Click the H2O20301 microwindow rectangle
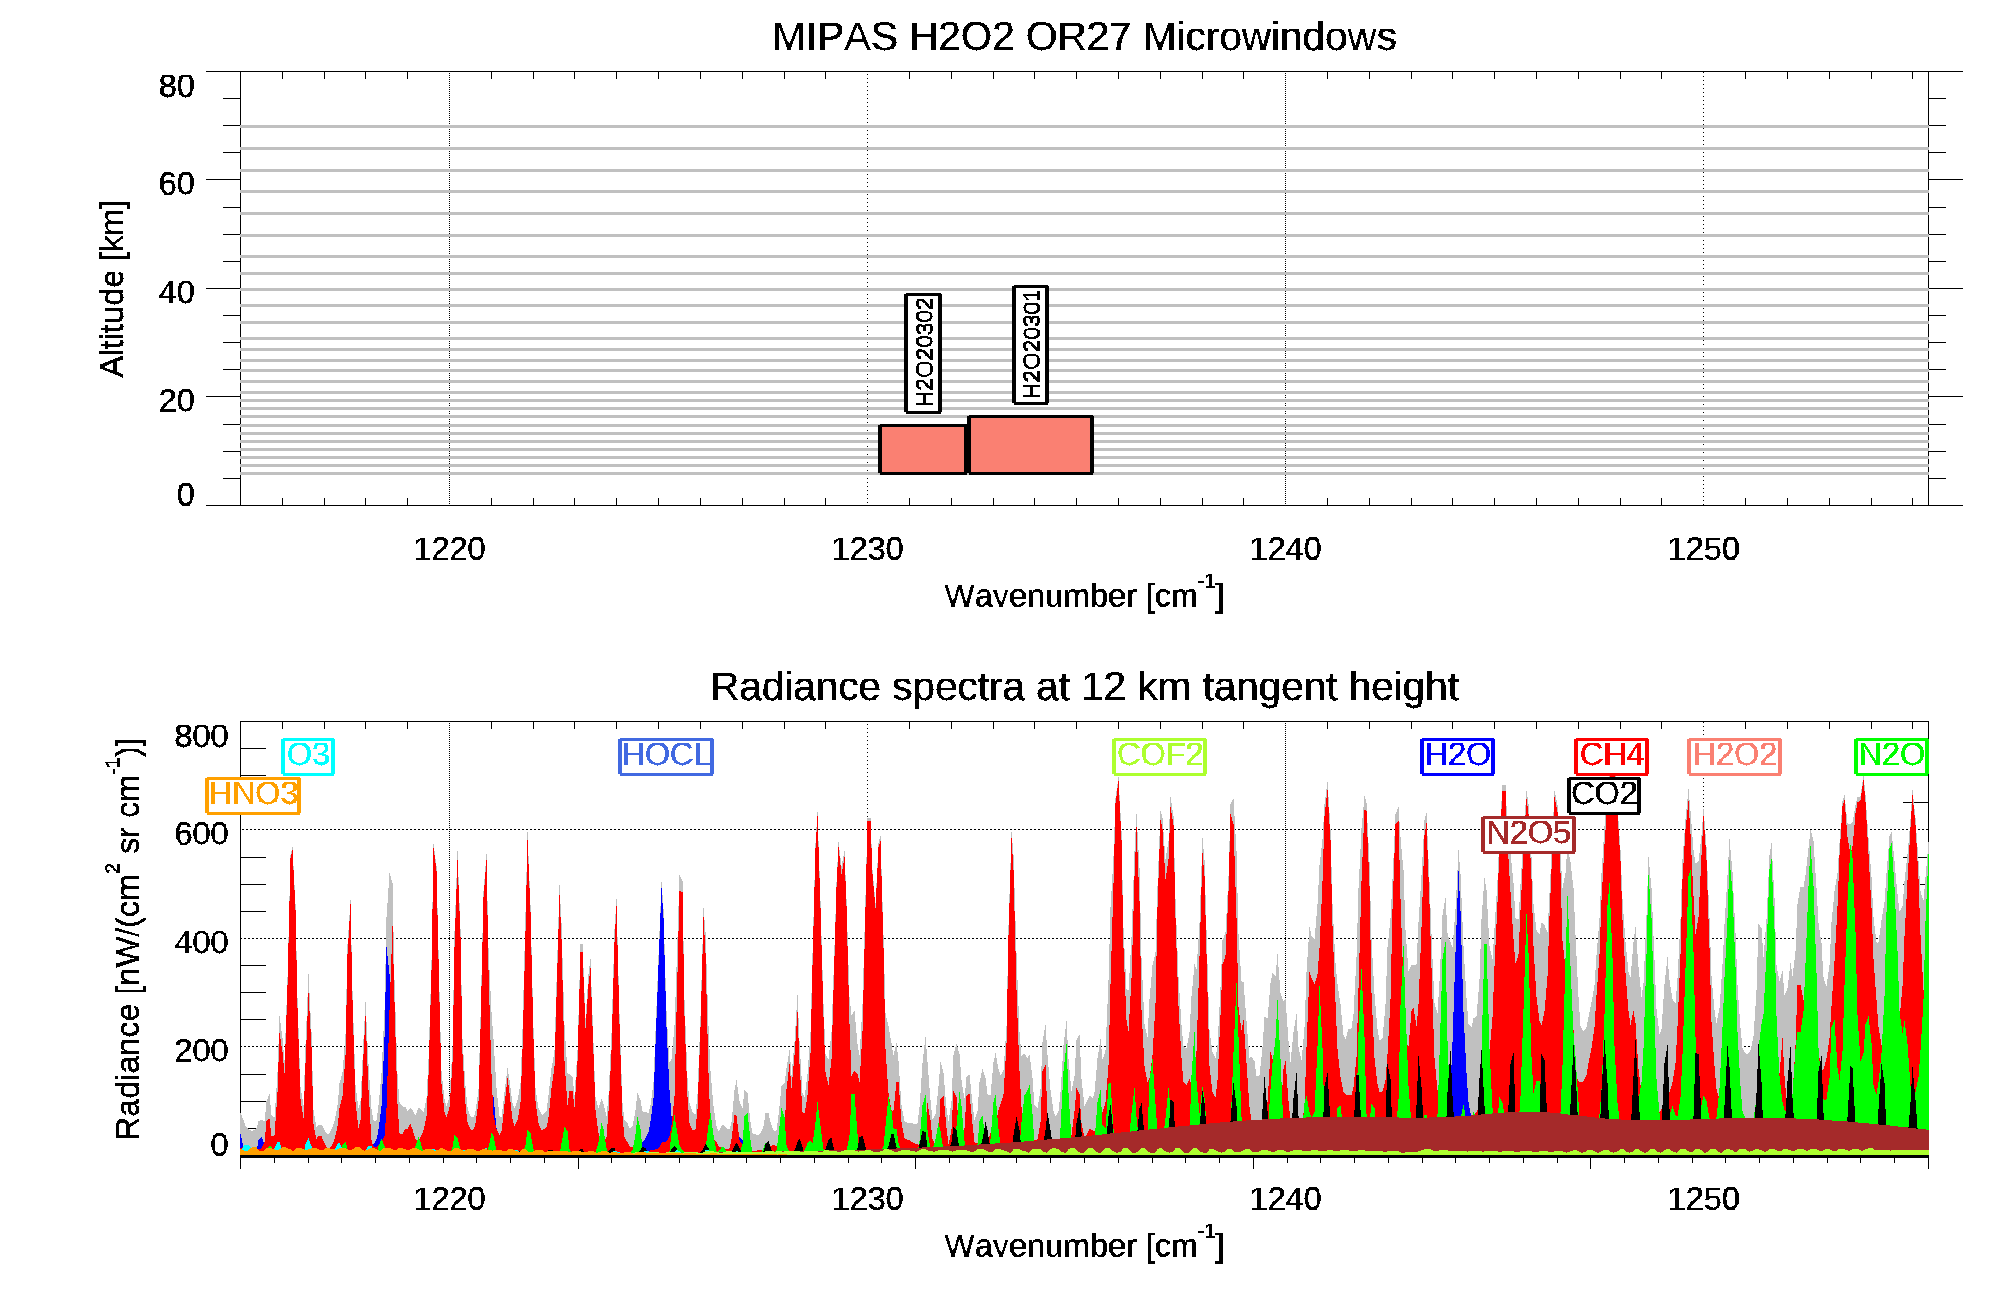The image size is (2000, 1300). (1030, 445)
